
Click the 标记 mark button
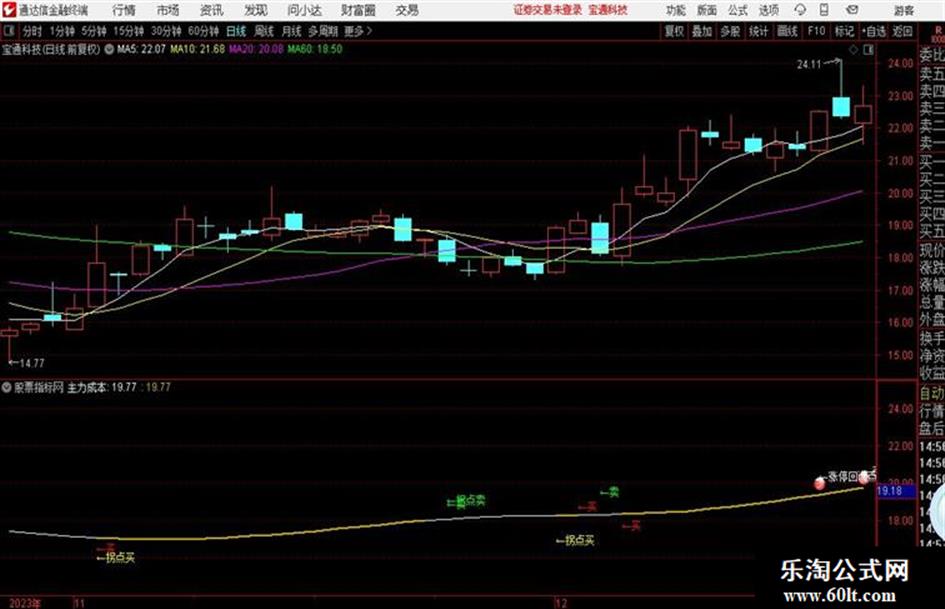[844, 31]
